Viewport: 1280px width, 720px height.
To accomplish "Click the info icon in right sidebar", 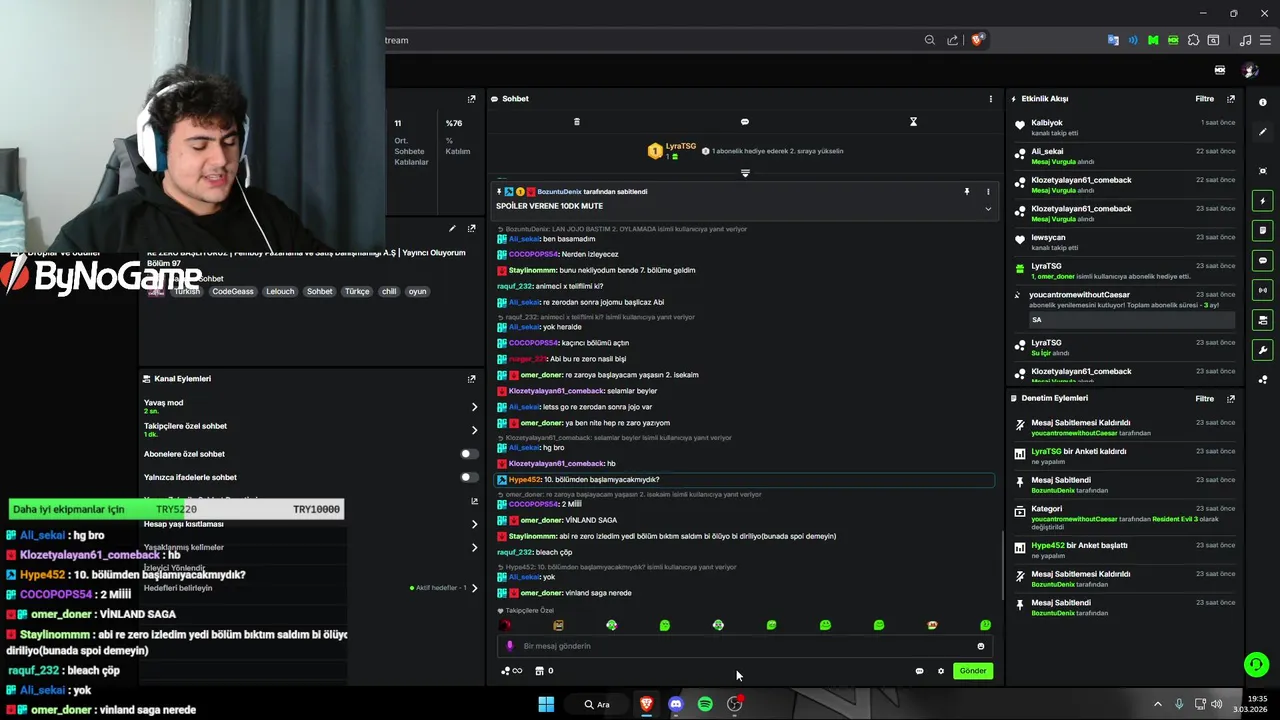I will tap(1263, 102).
